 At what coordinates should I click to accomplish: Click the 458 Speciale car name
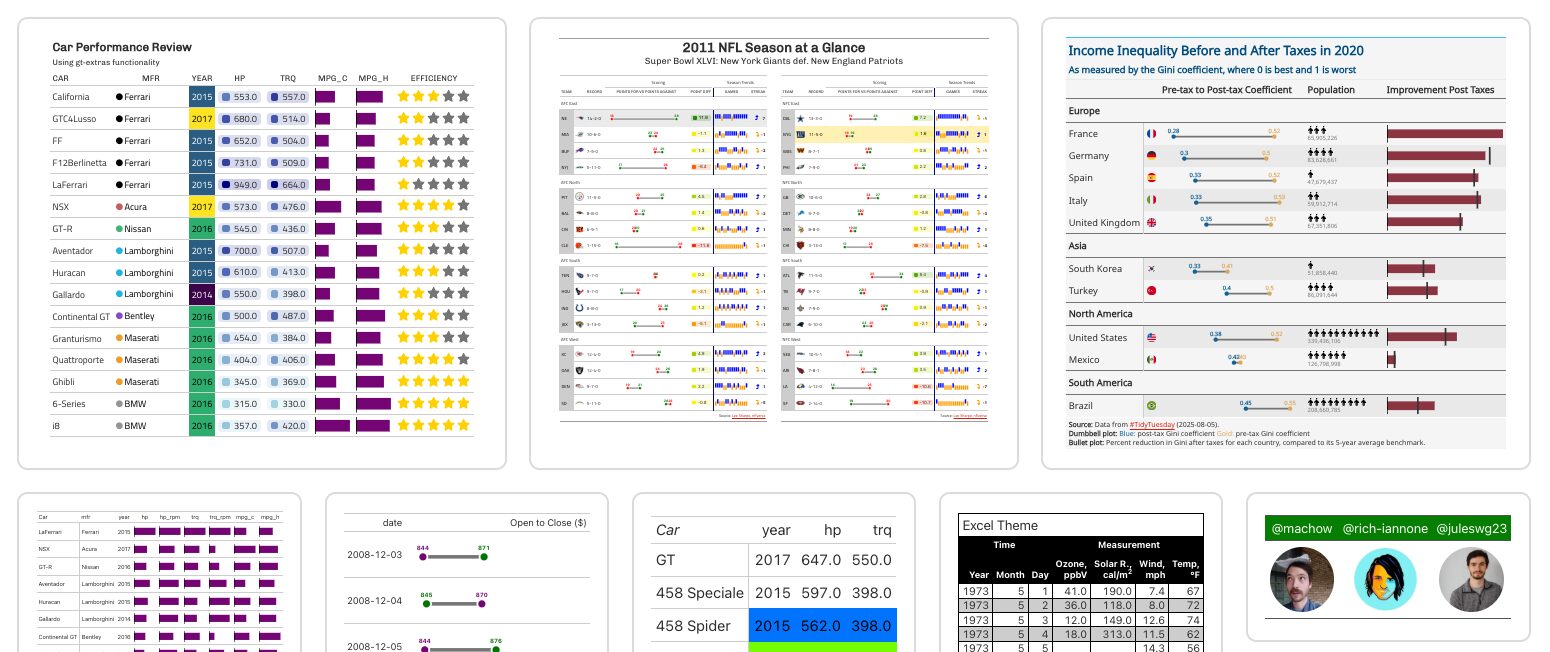(700, 593)
